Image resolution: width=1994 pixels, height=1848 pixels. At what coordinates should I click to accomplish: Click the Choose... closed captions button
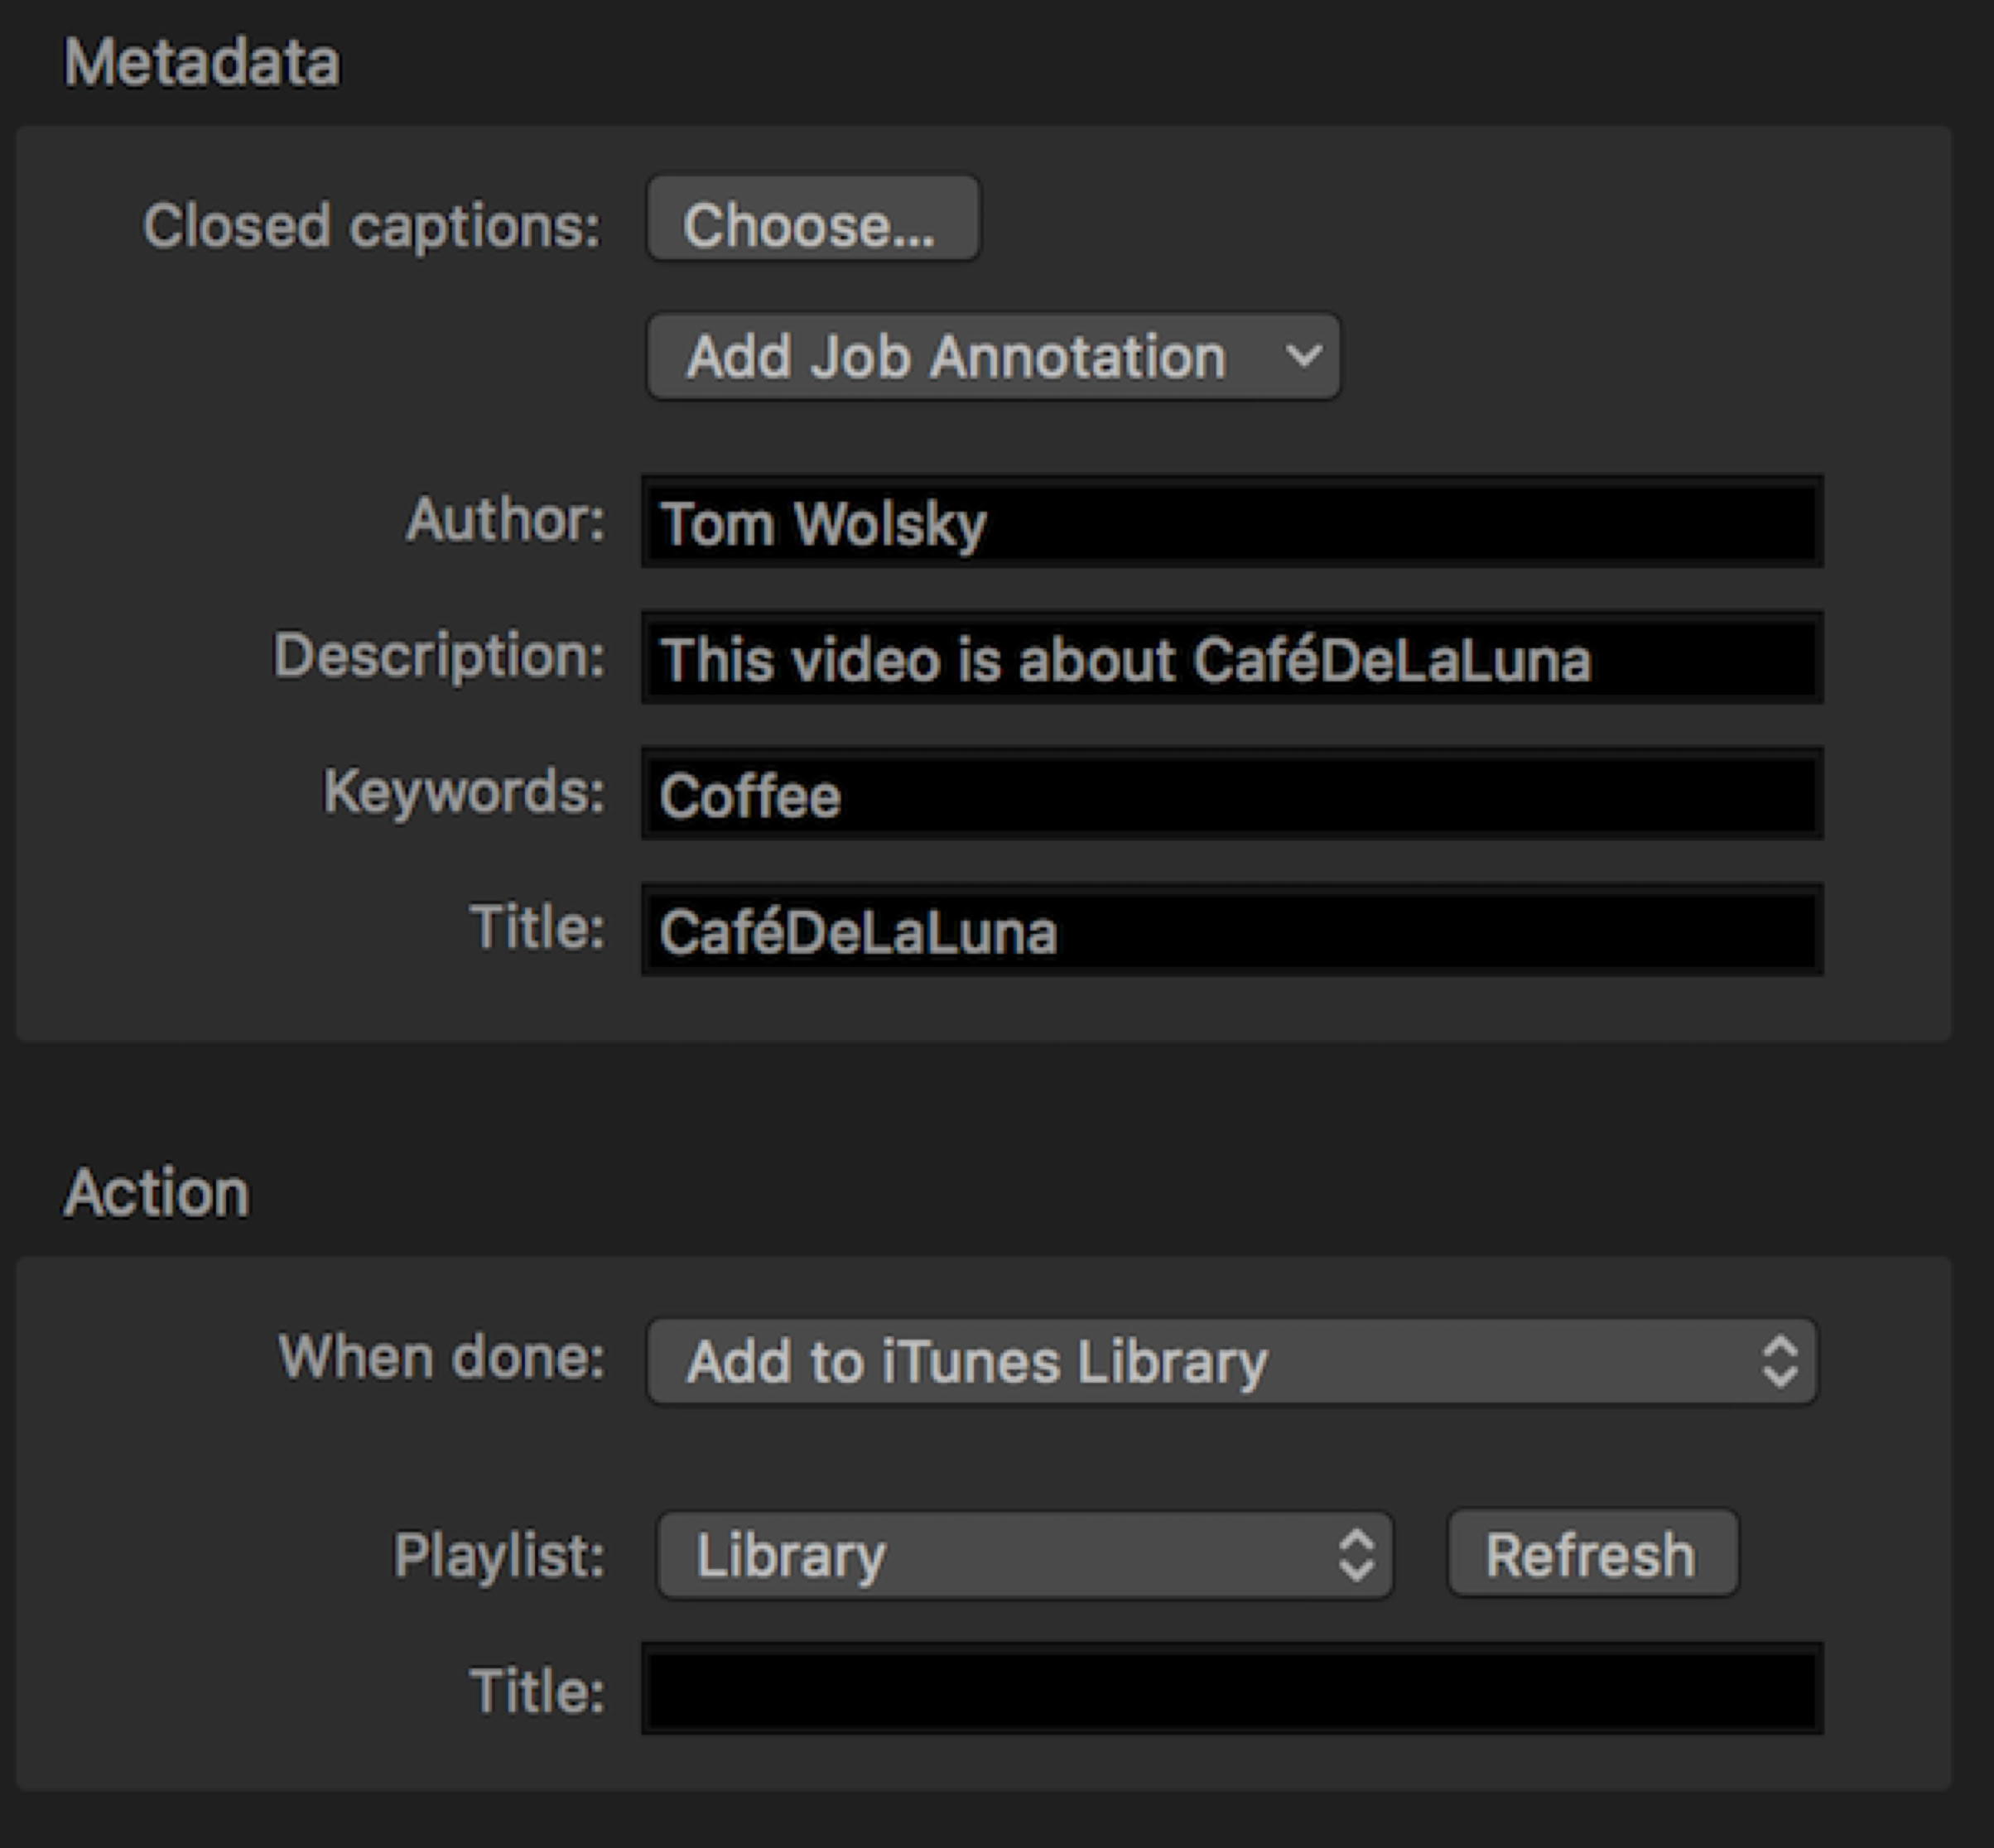coord(812,220)
